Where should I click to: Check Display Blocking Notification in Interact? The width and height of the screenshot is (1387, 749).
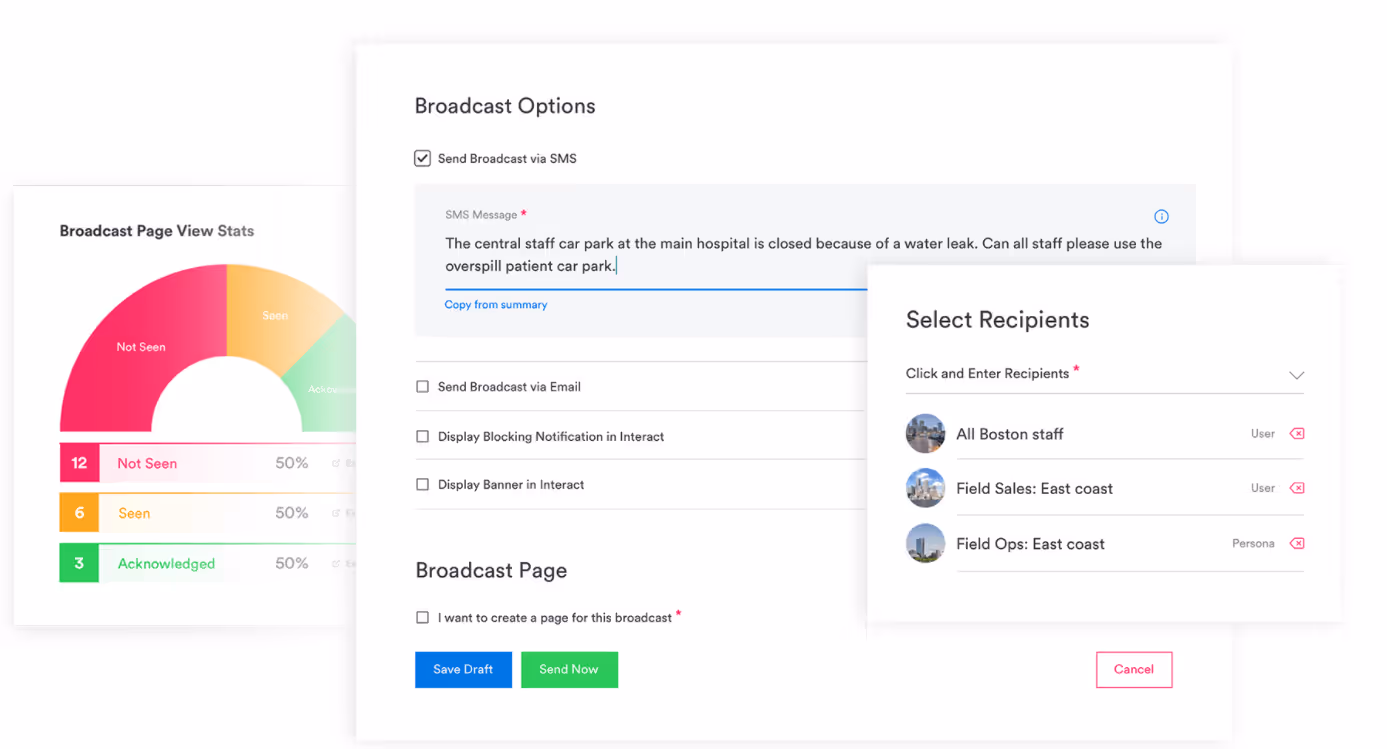click(x=422, y=436)
